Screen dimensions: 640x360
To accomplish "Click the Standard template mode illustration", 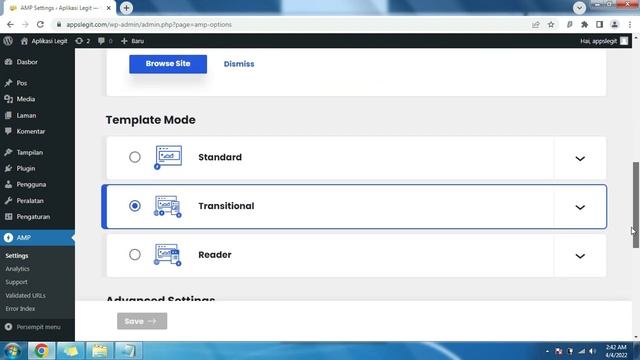I will [168, 157].
